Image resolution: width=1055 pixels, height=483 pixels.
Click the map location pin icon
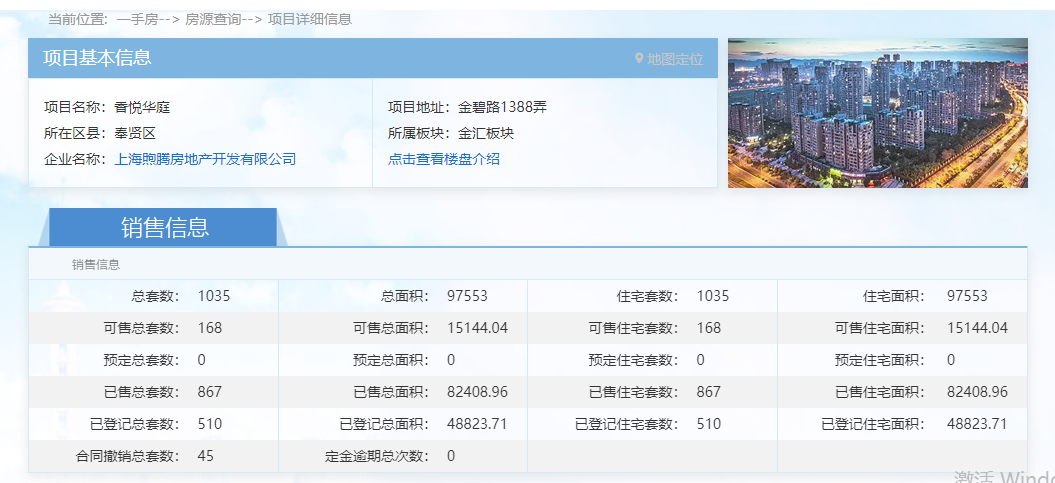tap(639, 59)
